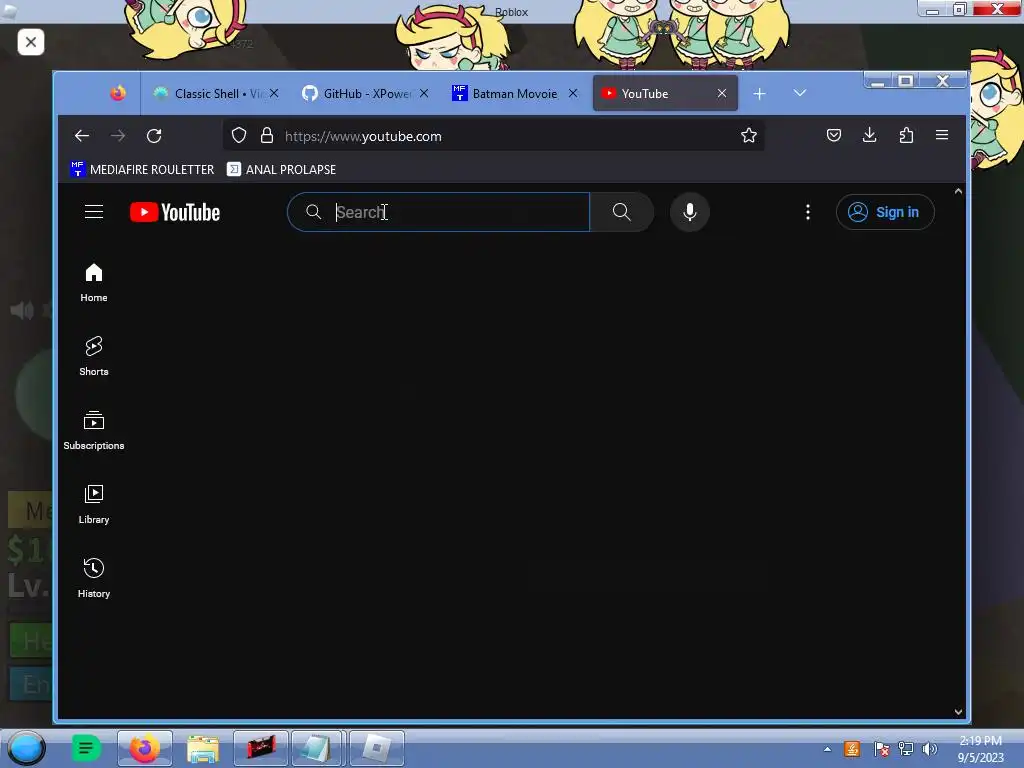The image size is (1024, 768).
Task: Close the Roblox overlay with X button
Action: click(31, 42)
